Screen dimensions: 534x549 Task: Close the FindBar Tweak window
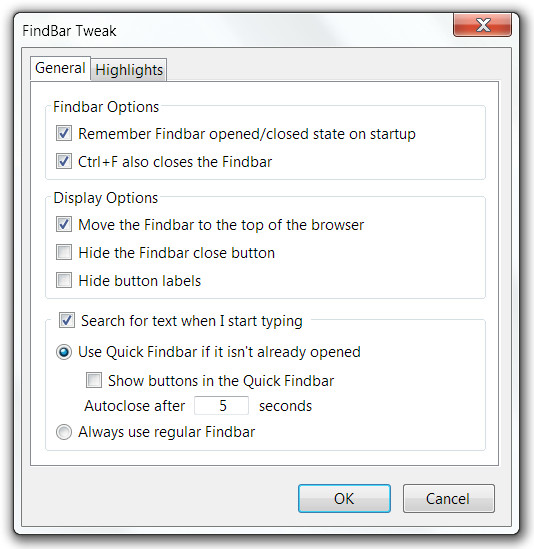[x=483, y=25]
